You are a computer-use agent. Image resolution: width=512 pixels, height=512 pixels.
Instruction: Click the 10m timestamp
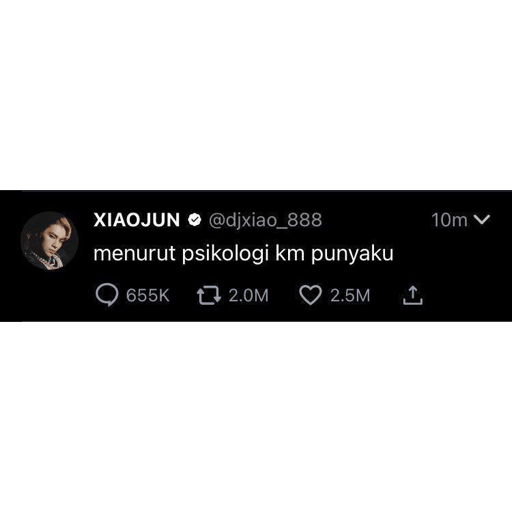tap(449, 220)
